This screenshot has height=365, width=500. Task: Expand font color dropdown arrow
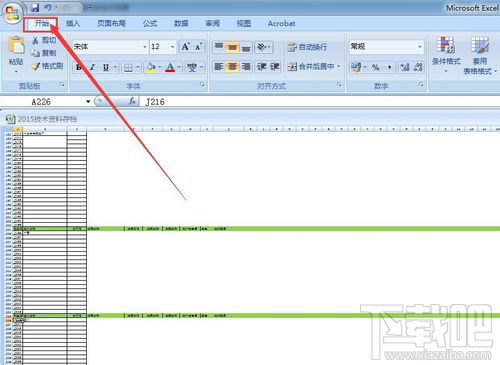pyautogui.click(x=179, y=68)
